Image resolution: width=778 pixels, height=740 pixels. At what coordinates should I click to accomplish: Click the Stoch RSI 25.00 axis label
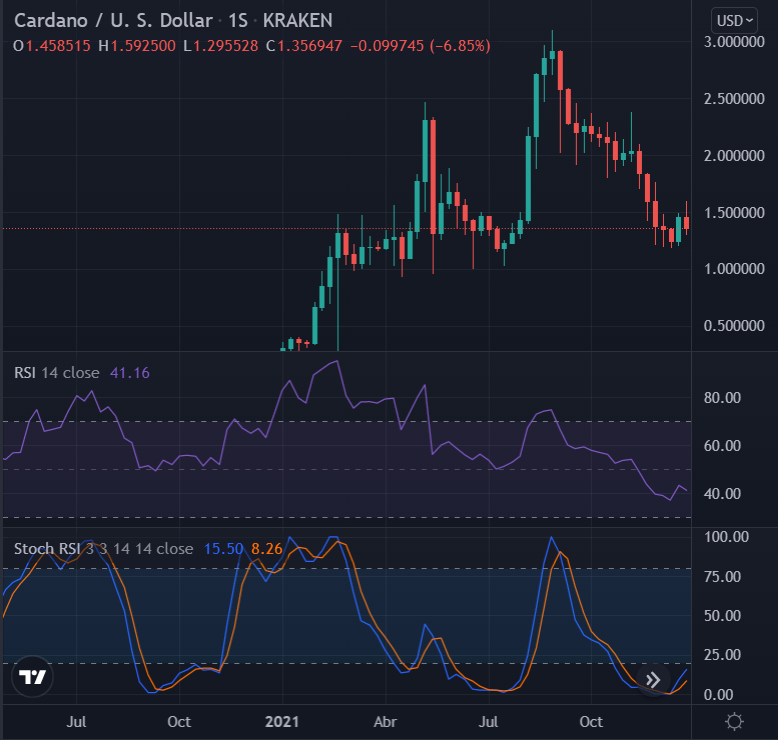[x=722, y=655]
